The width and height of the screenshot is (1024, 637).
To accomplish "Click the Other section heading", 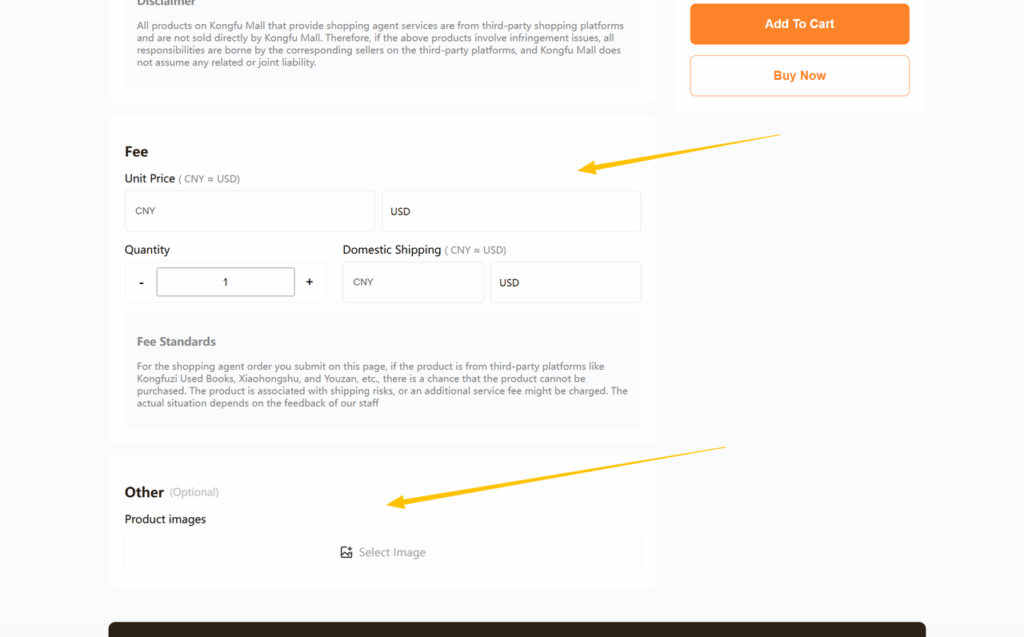I will click(x=144, y=492).
